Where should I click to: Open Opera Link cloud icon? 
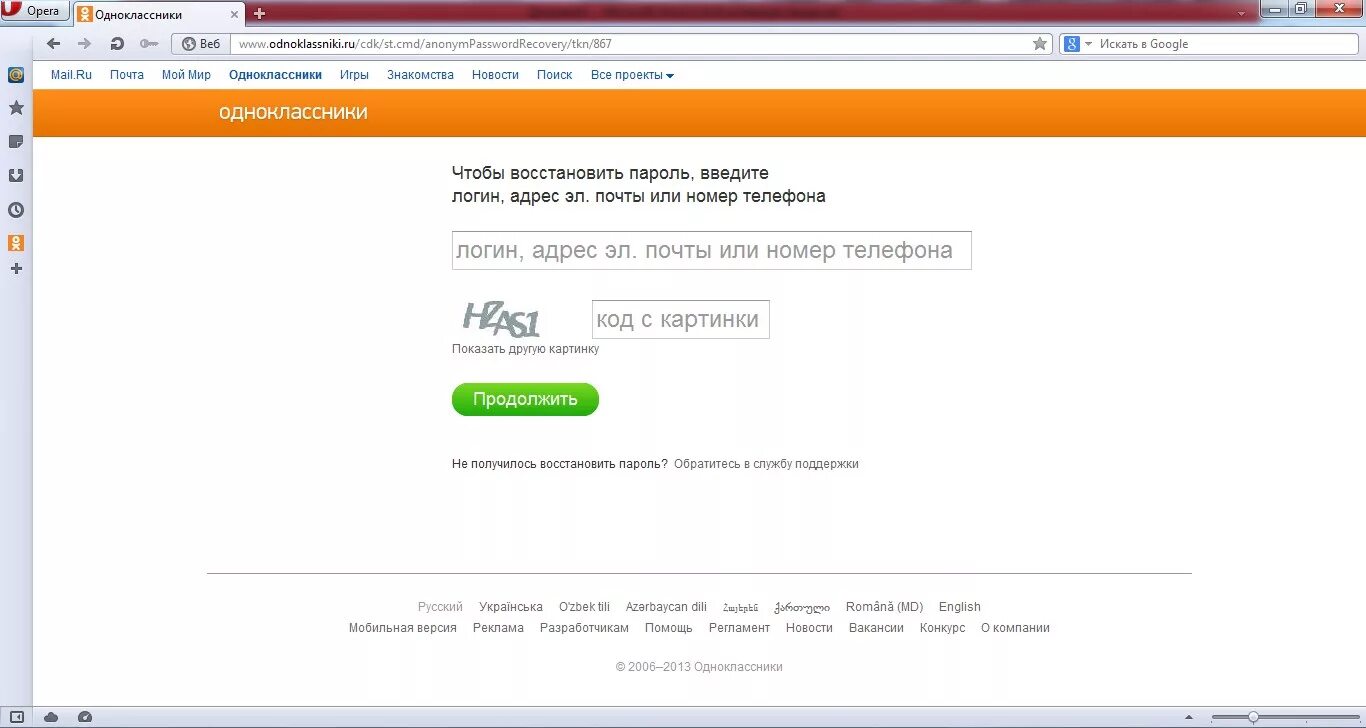click(51, 717)
